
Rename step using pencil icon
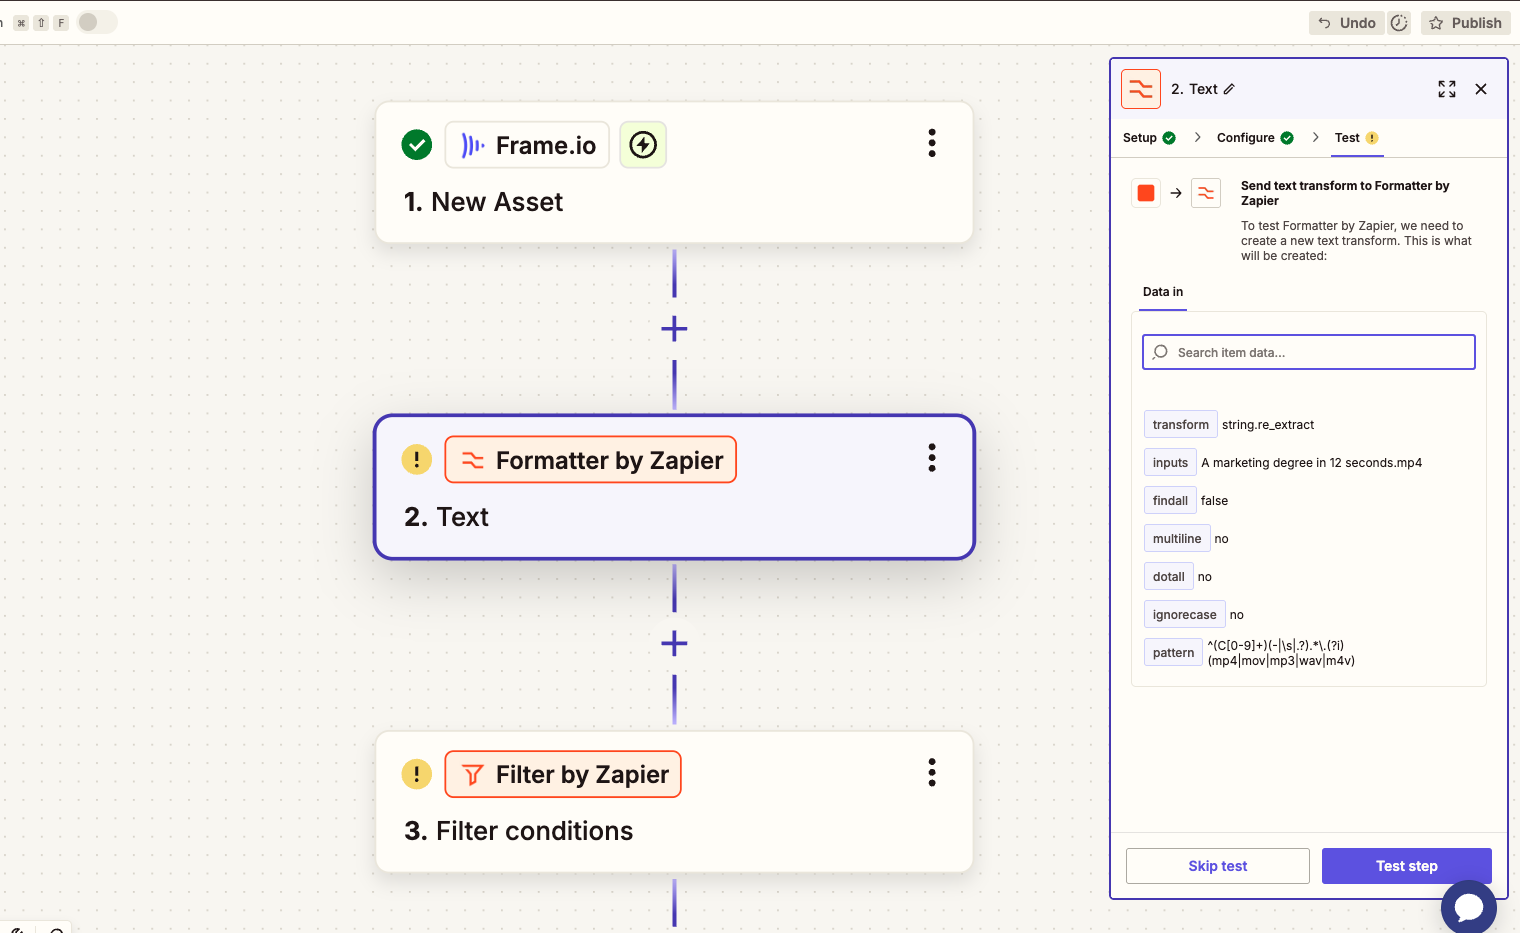1229,89
